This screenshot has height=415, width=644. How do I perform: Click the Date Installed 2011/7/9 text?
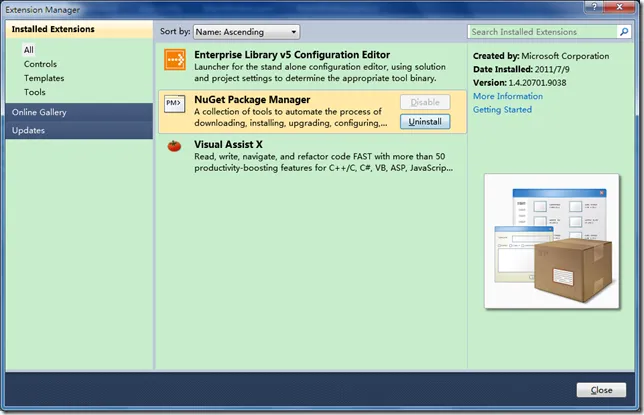click(521, 69)
